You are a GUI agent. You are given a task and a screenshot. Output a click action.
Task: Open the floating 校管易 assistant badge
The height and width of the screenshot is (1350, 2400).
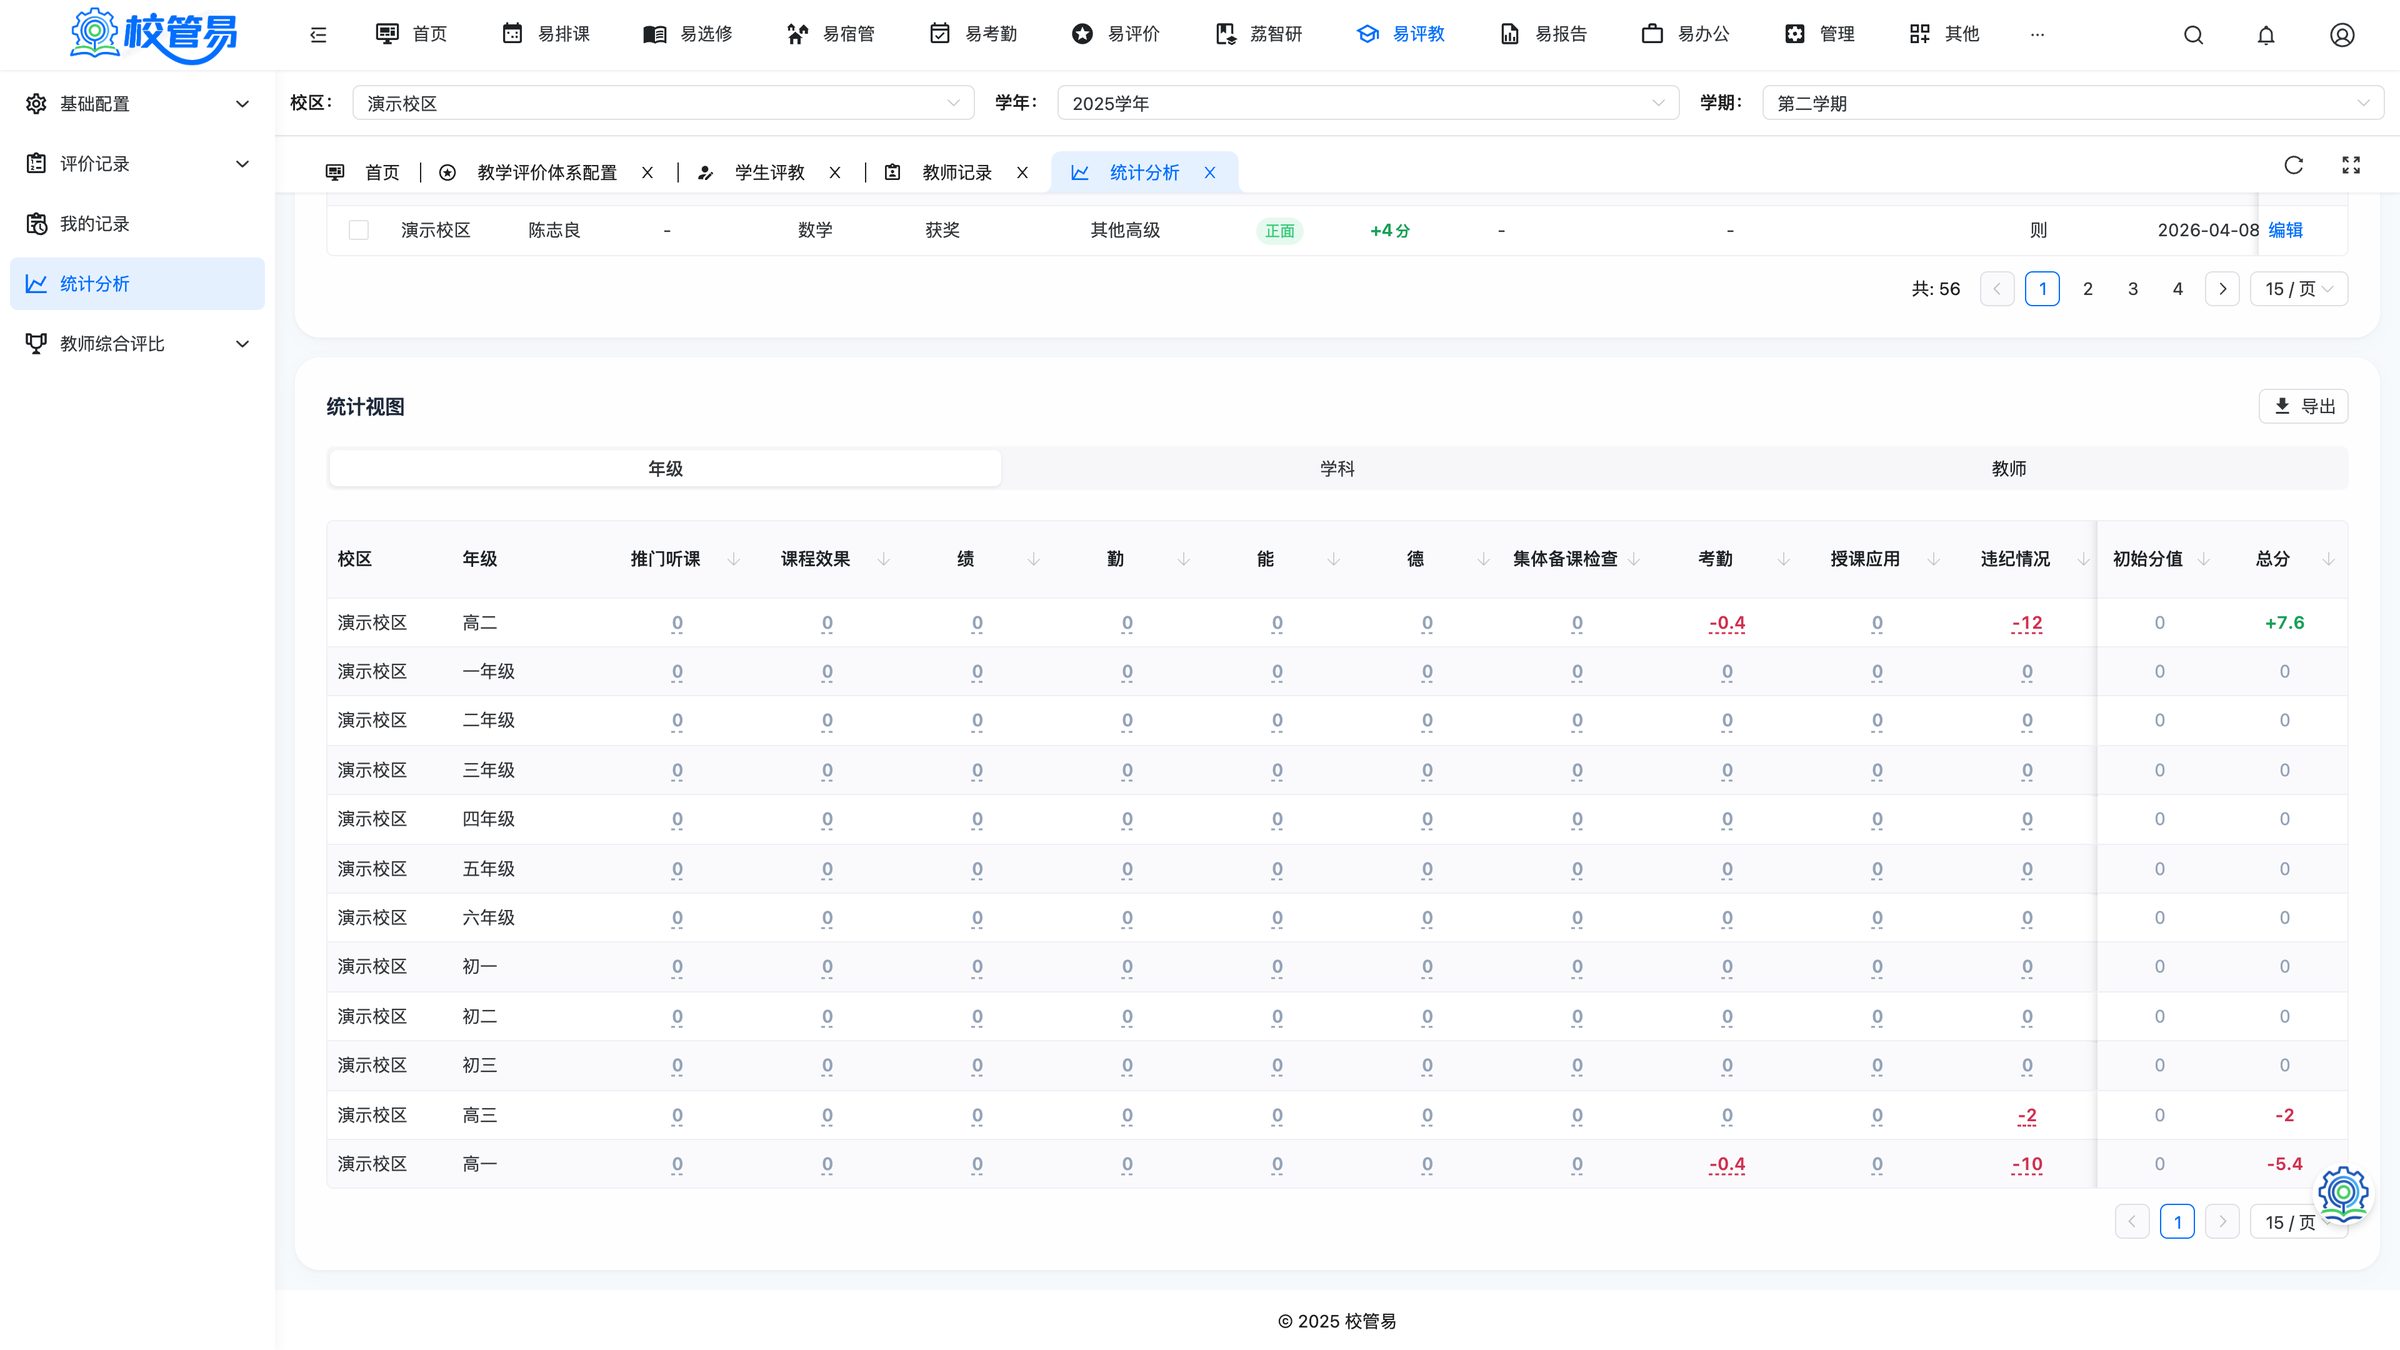tap(2343, 1193)
